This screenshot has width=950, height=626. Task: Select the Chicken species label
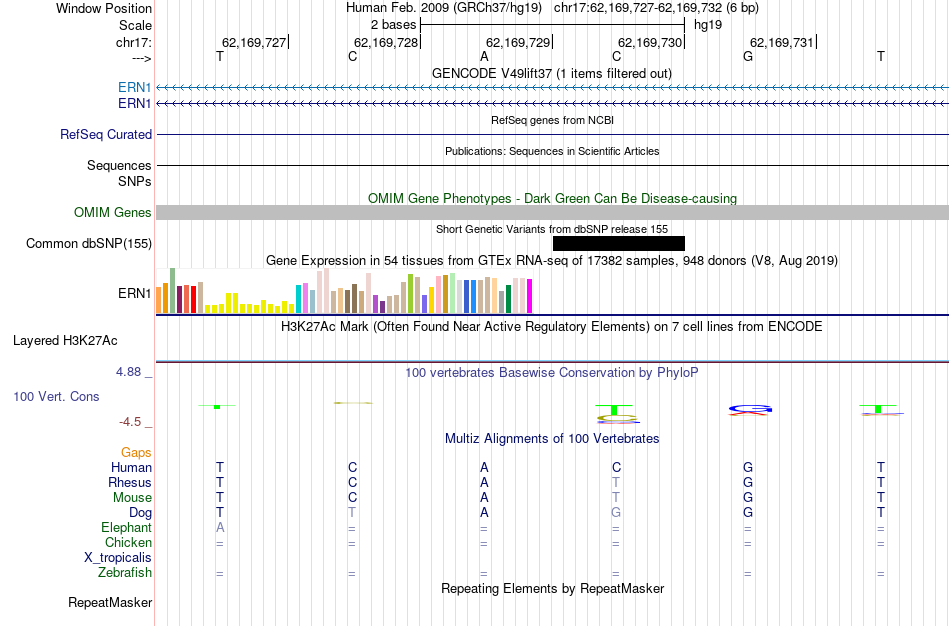tap(128, 542)
